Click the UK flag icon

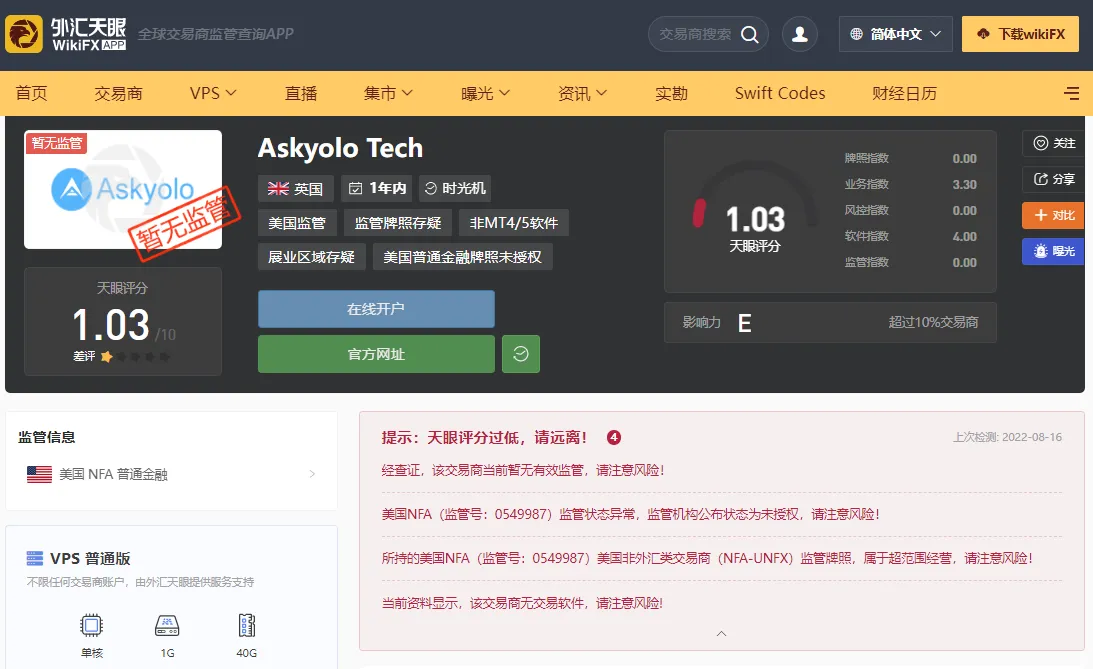pyautogui.click(x=278, y=188)
